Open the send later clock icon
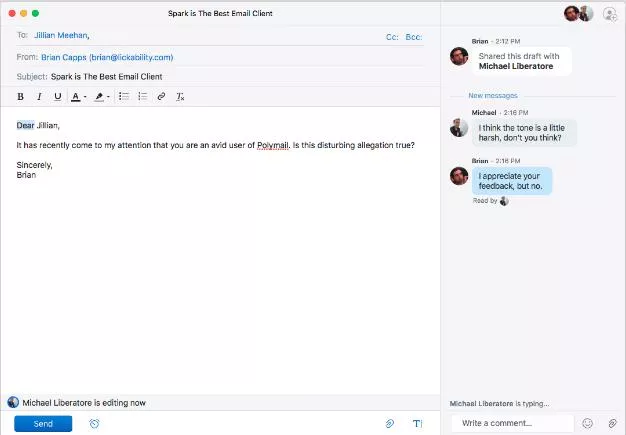 [x=94, y=424]
